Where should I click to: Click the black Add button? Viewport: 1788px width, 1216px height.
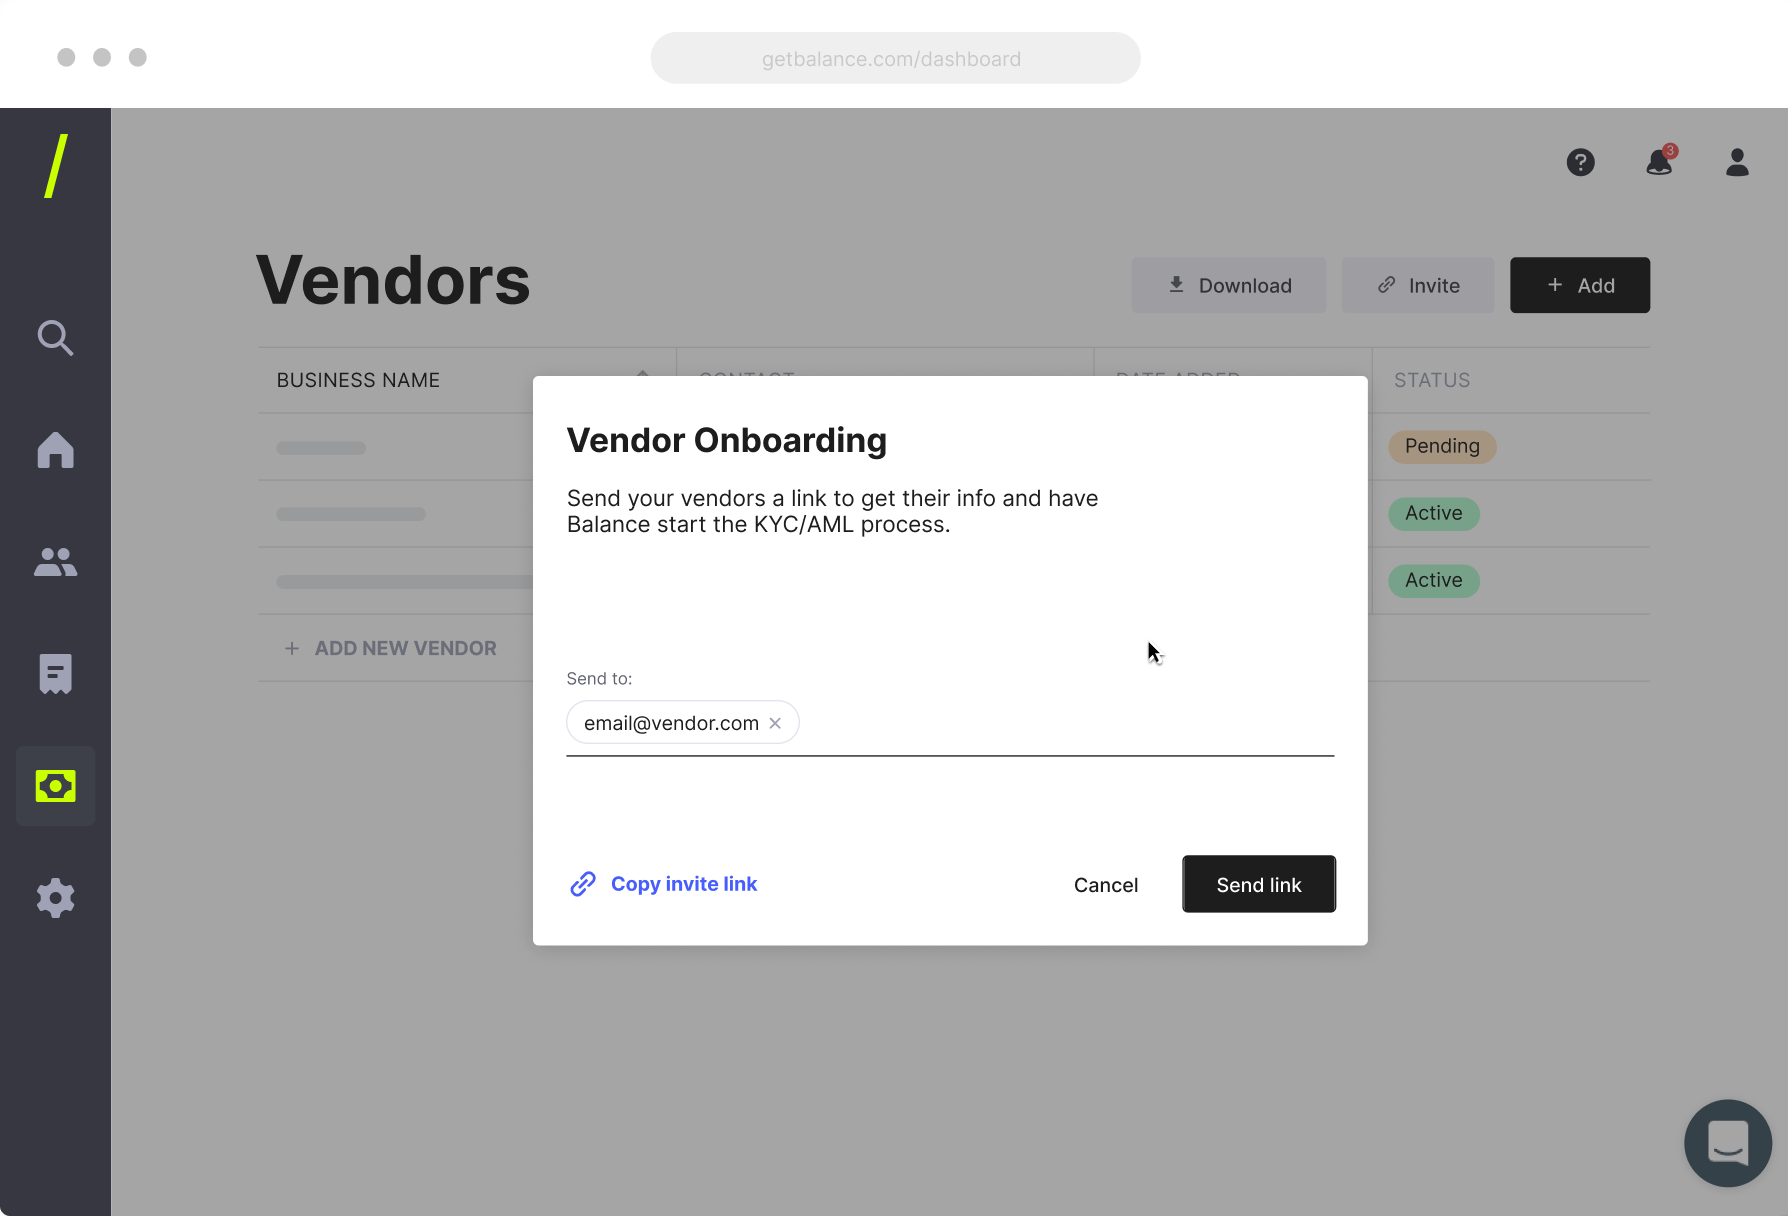[1579, 285]
